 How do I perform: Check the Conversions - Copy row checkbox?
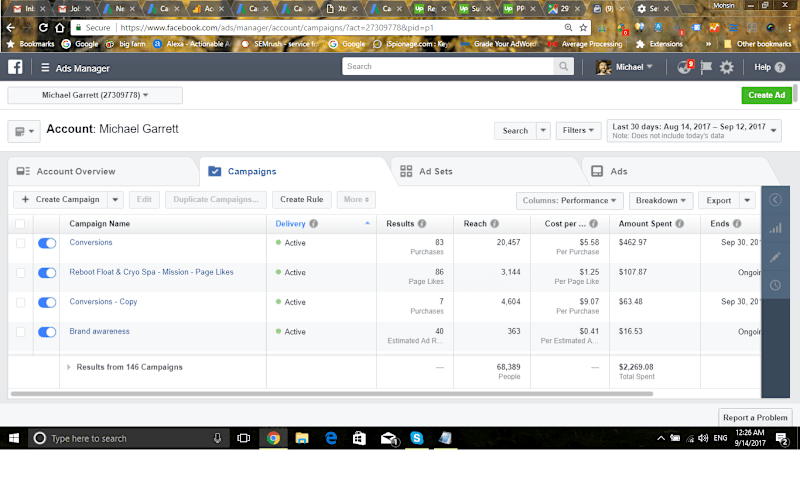tap(20, 302)
